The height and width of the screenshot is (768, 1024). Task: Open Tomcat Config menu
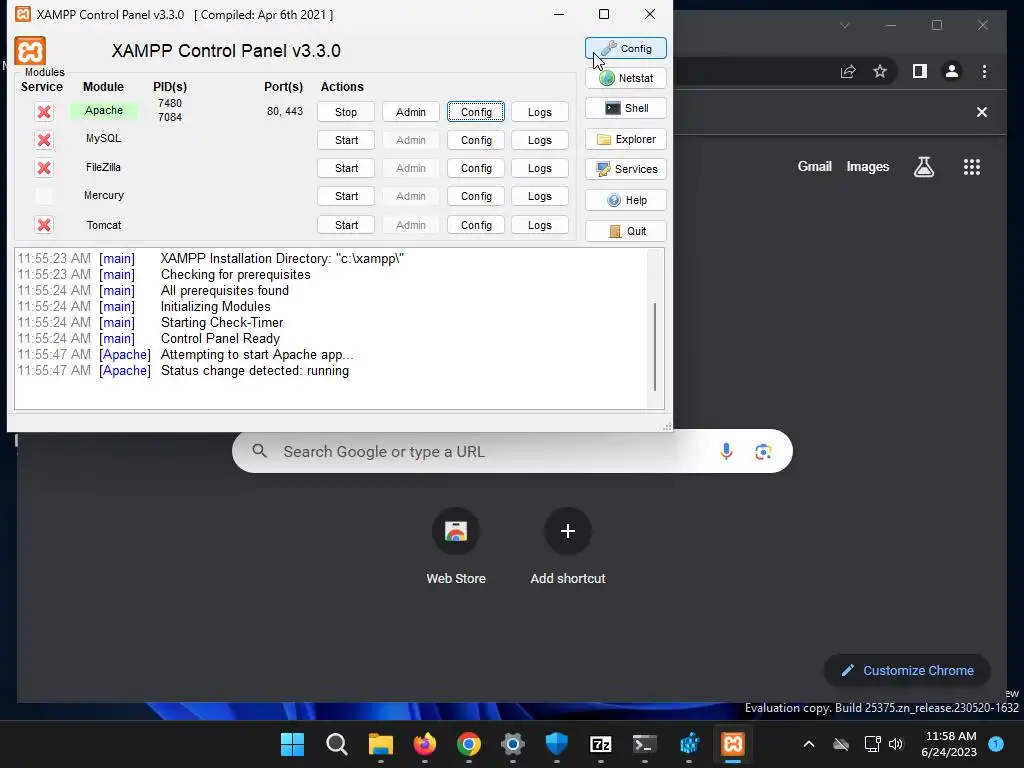click(x=476, y=225)
